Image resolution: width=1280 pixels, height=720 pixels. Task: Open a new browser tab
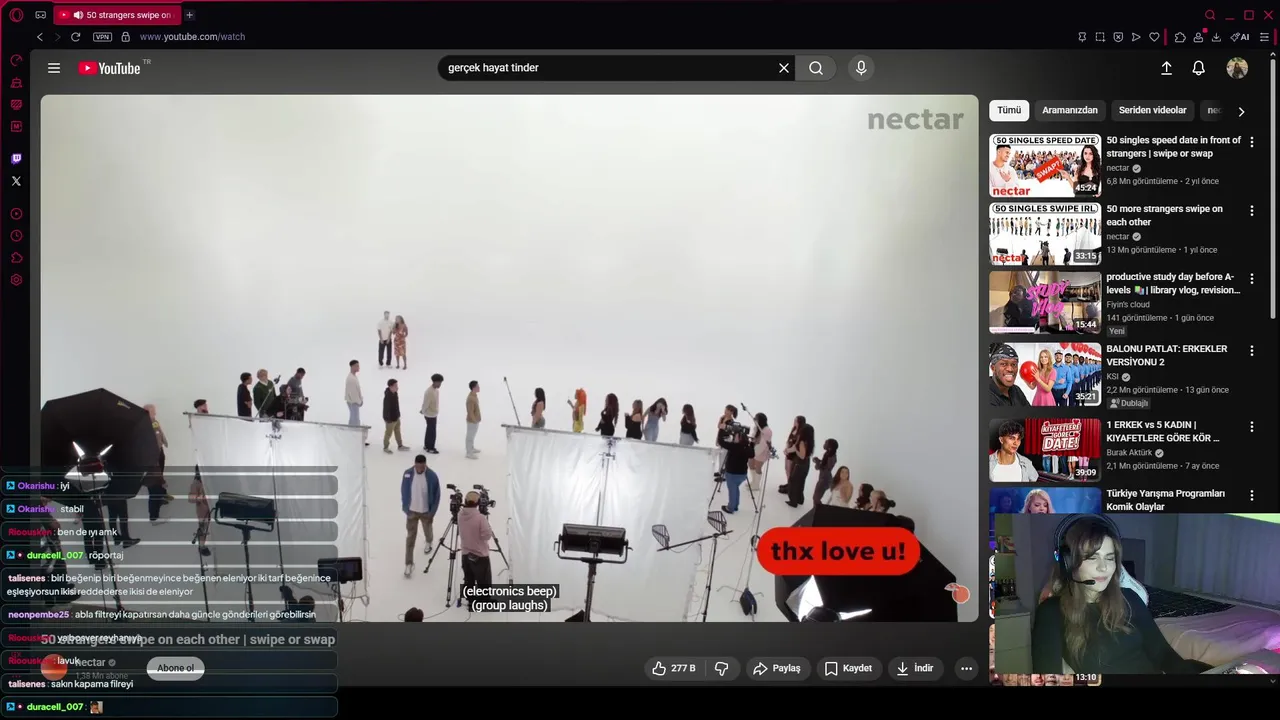189,15
